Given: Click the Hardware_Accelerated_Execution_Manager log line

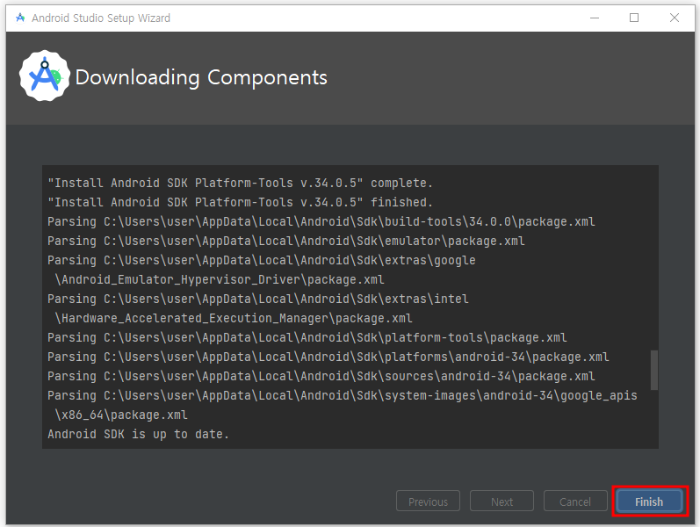Looking at the screenshot, I should pyautogui.click(x=233, y=318).
